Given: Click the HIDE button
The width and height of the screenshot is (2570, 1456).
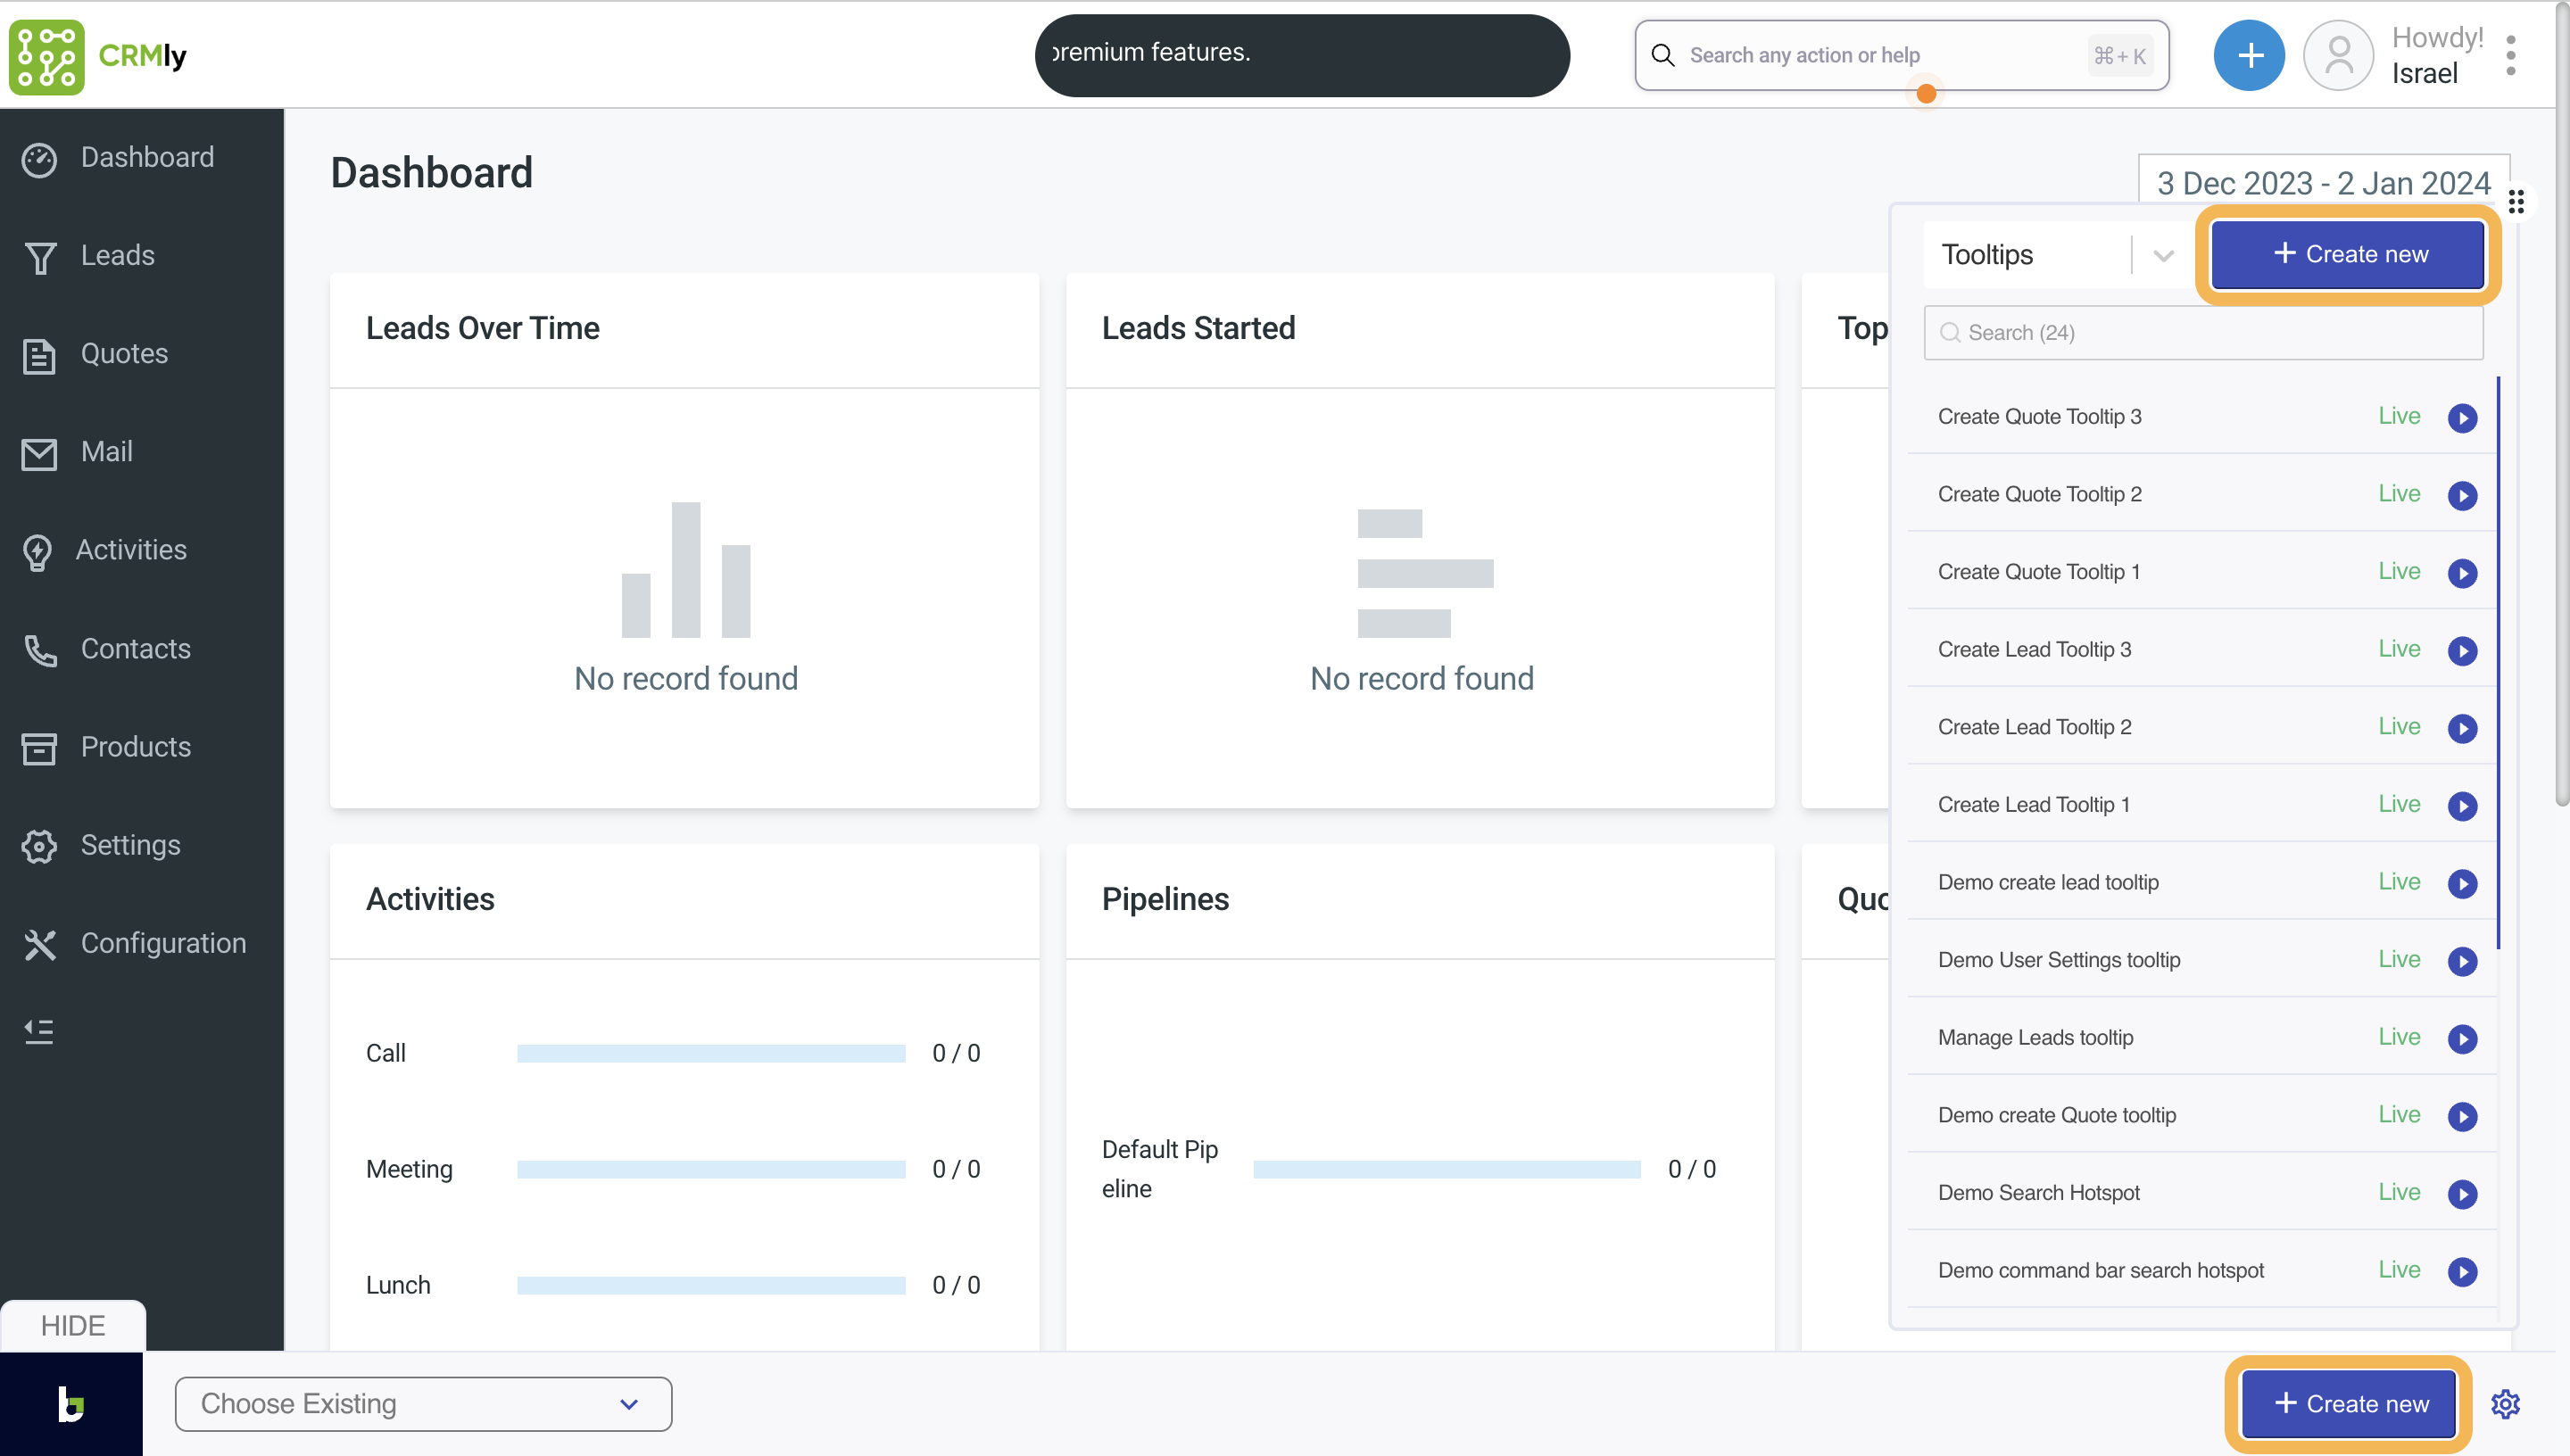Looking at the screenshot, I should tap(72, 1326).
